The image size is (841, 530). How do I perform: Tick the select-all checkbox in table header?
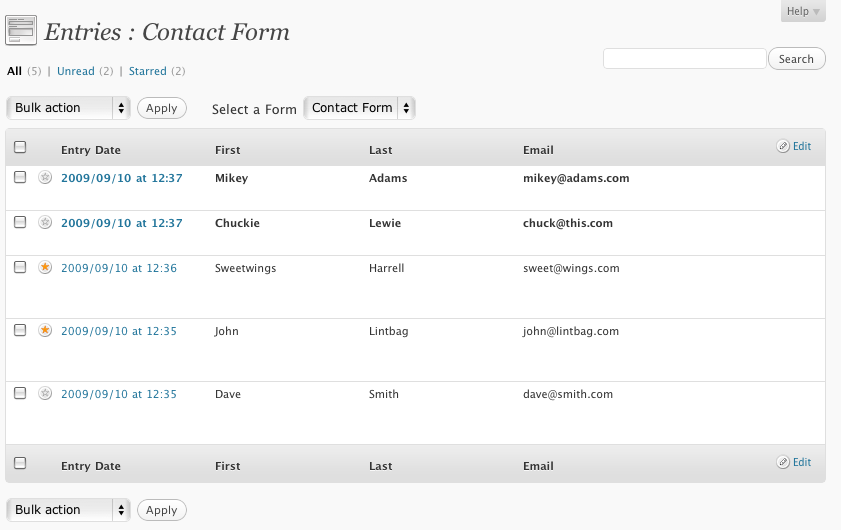coord(20,147)
